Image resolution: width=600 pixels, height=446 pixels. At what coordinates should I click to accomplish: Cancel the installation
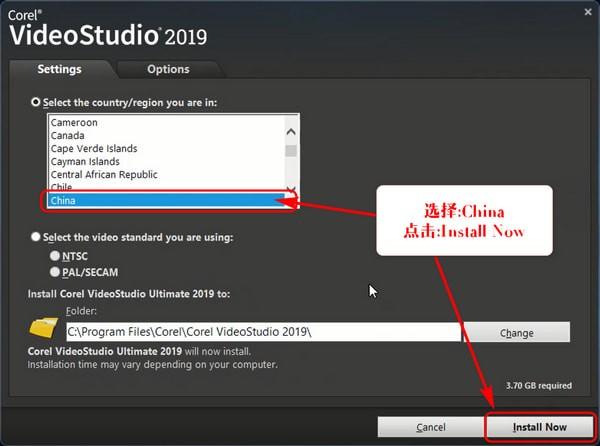[431, 427]
